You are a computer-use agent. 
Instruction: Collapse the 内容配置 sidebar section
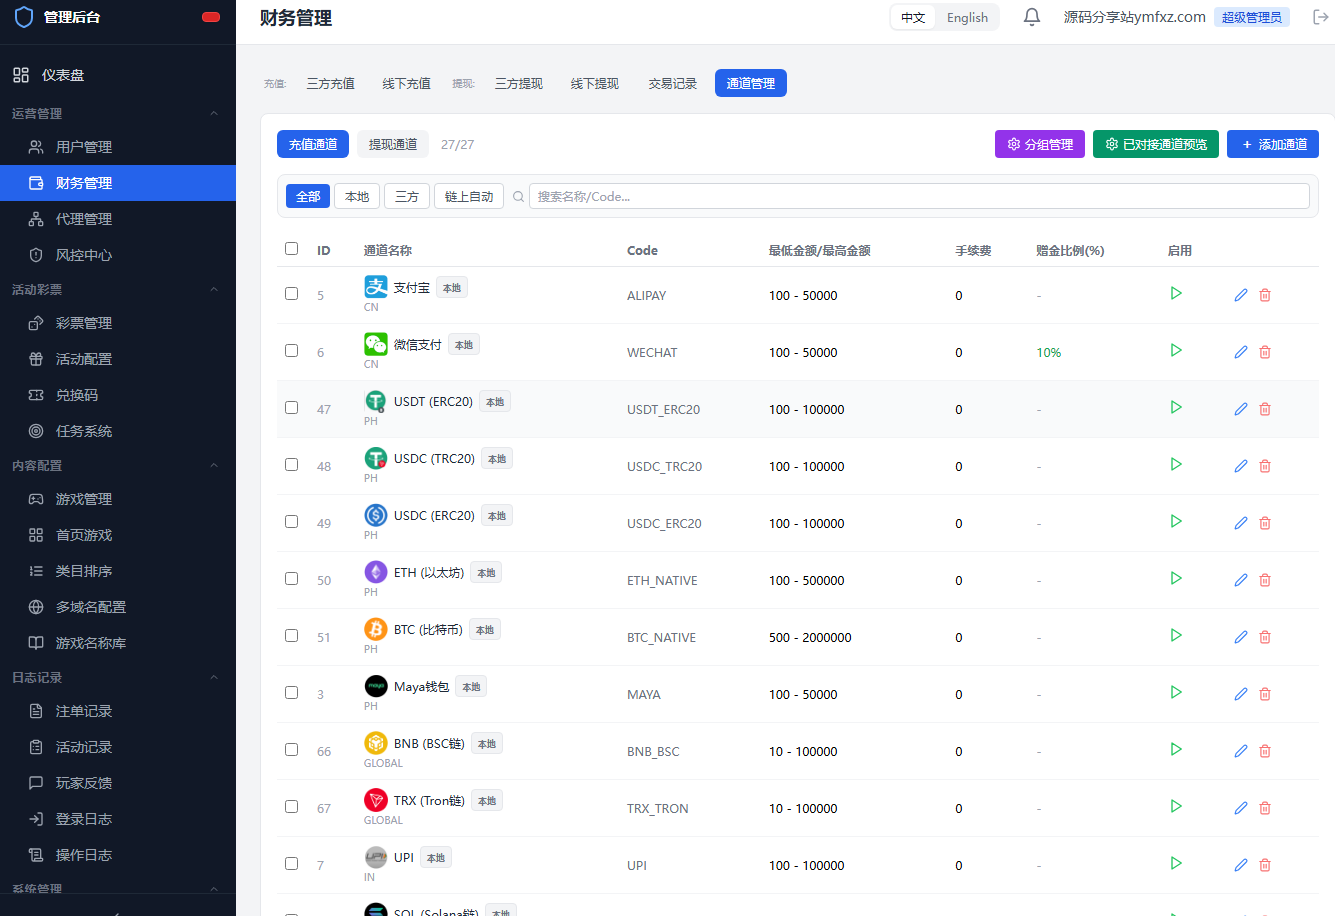(x=214, y=465)
